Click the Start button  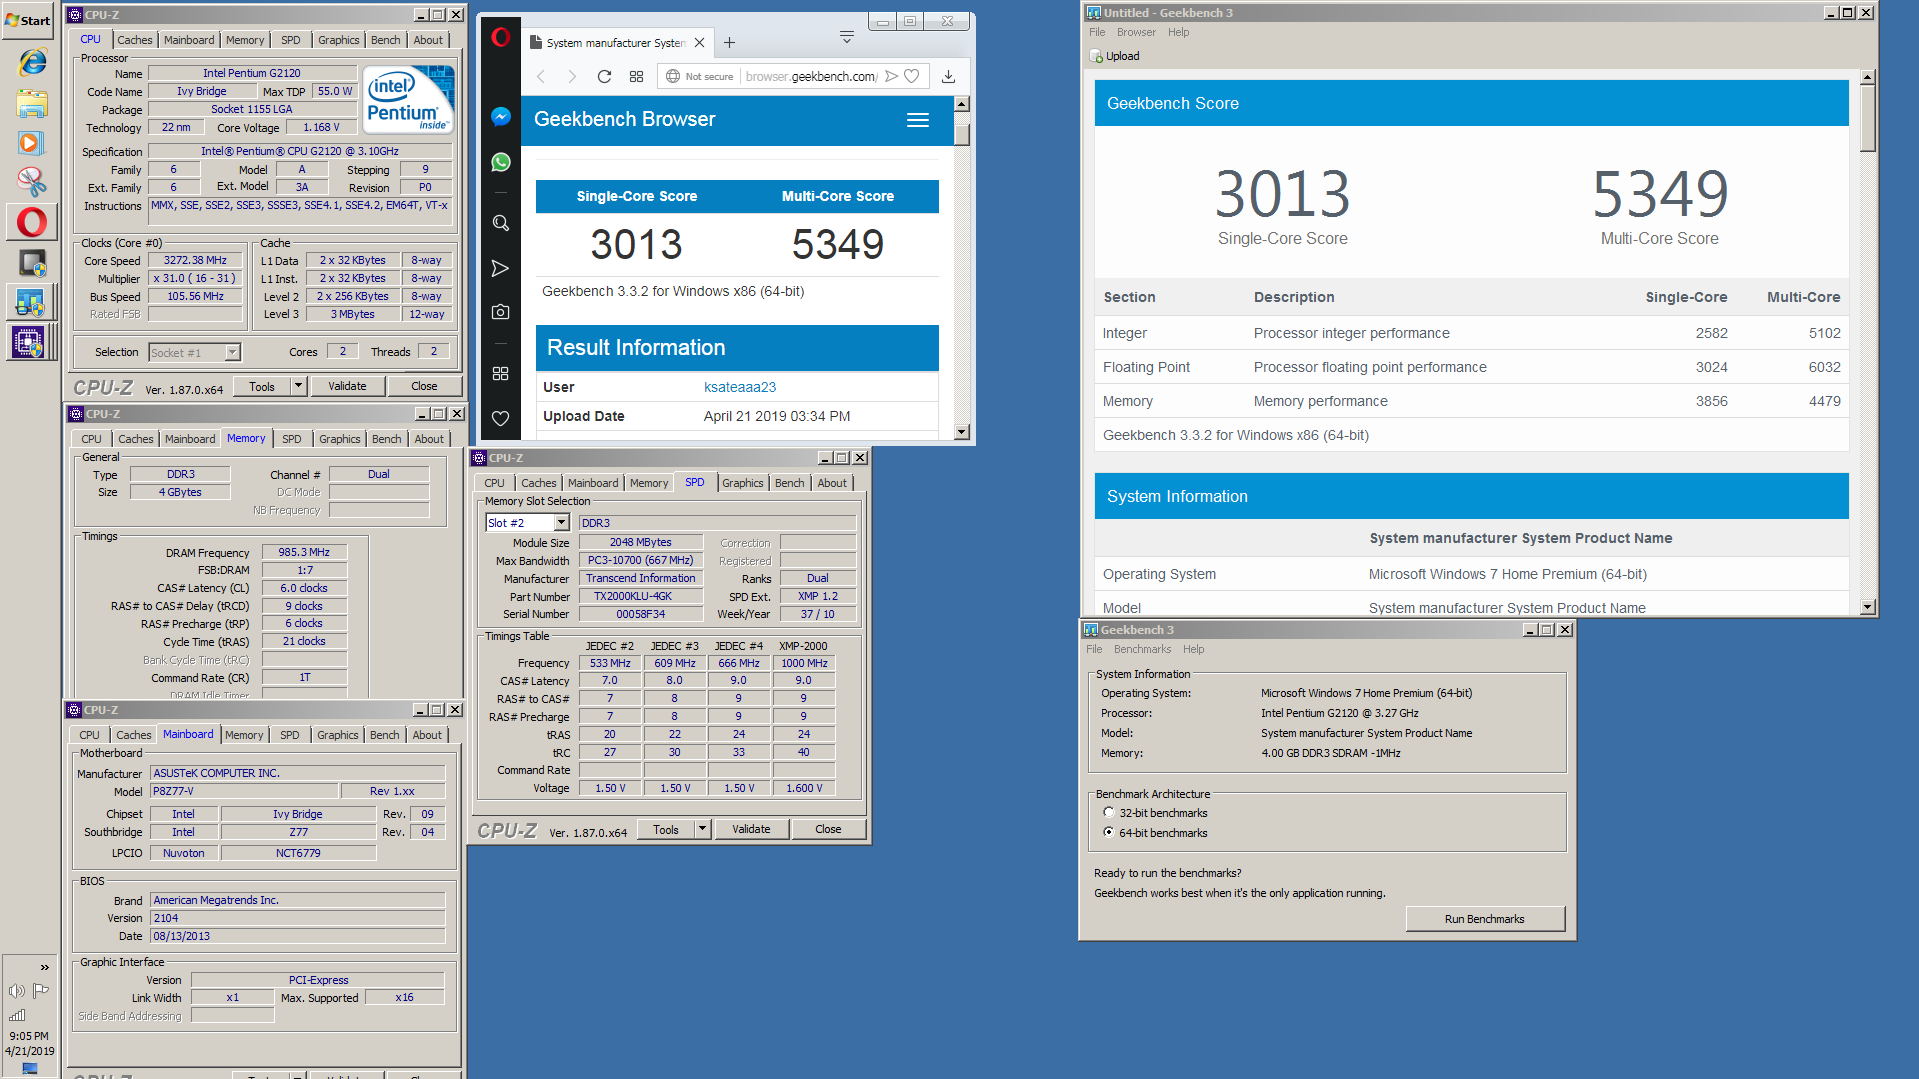click(x=28, y=20)
